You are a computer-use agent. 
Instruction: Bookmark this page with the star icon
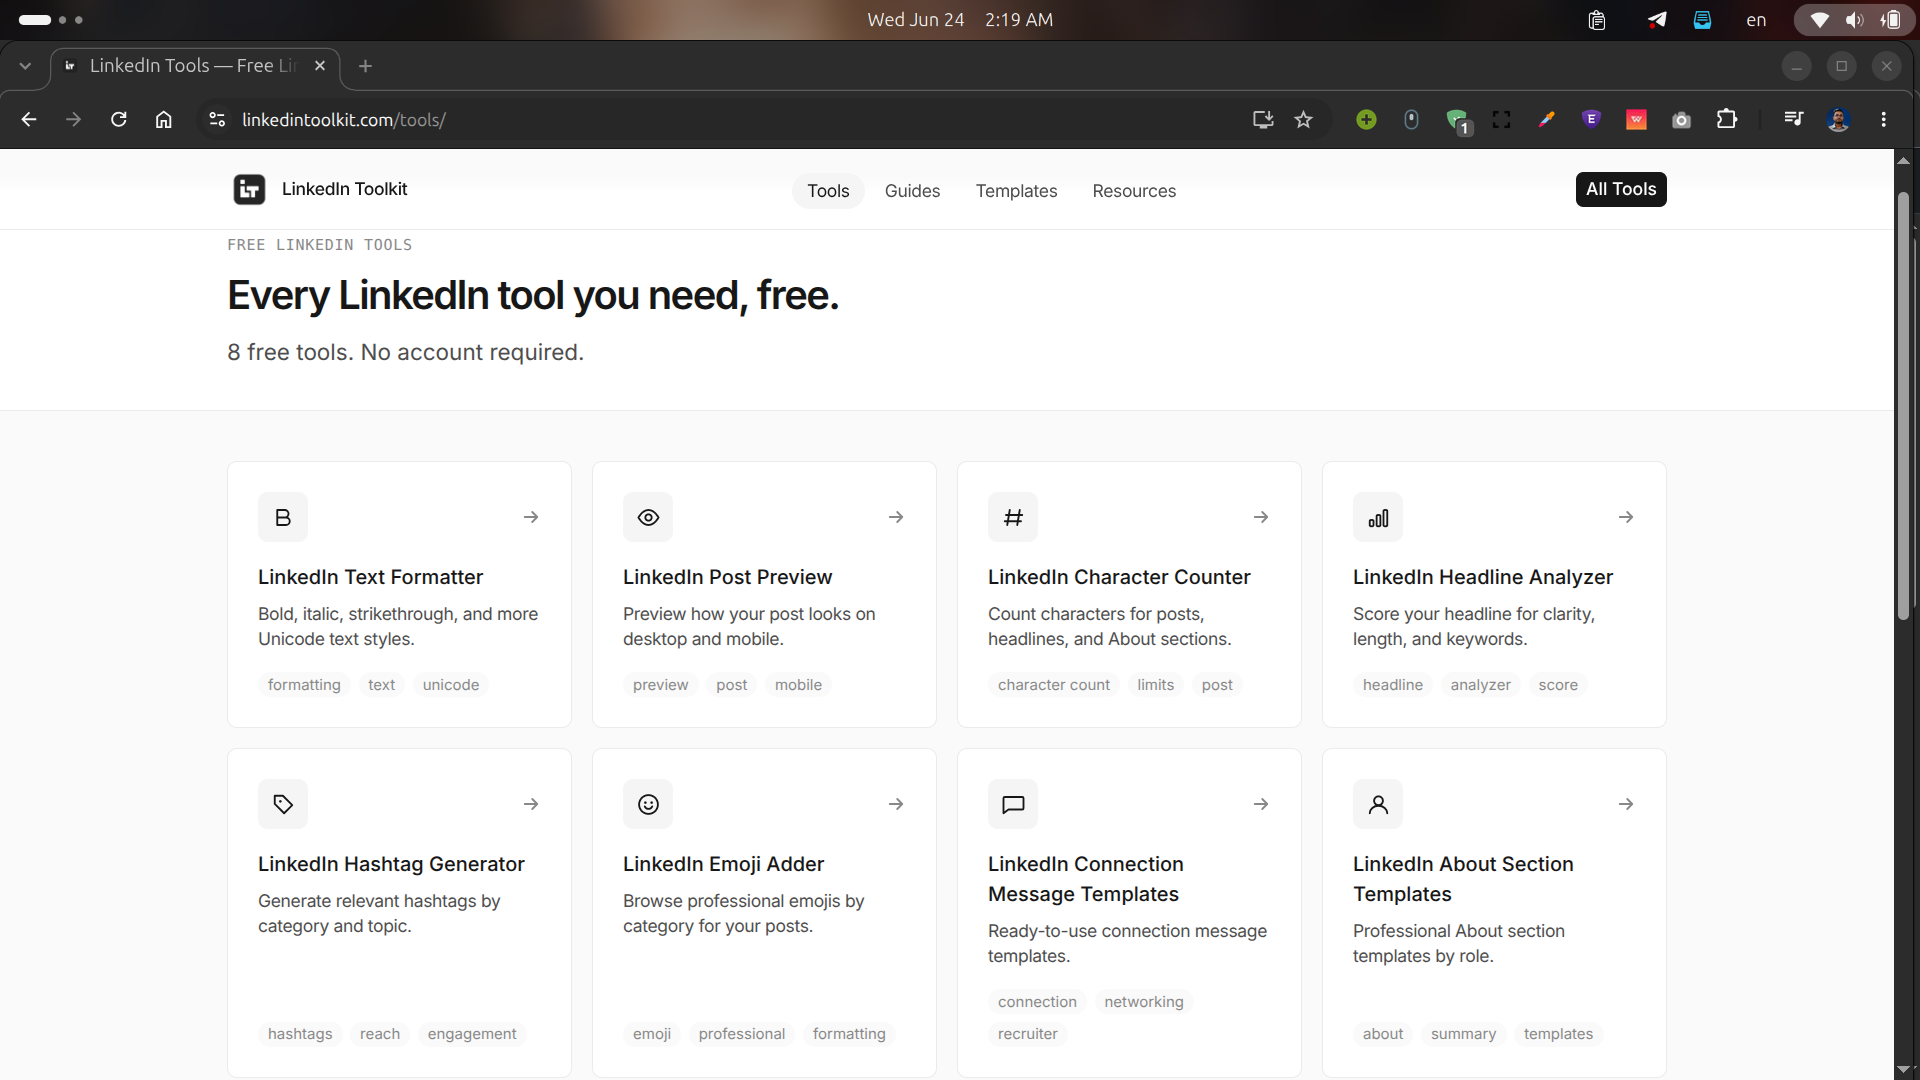tap(1303, 119)
